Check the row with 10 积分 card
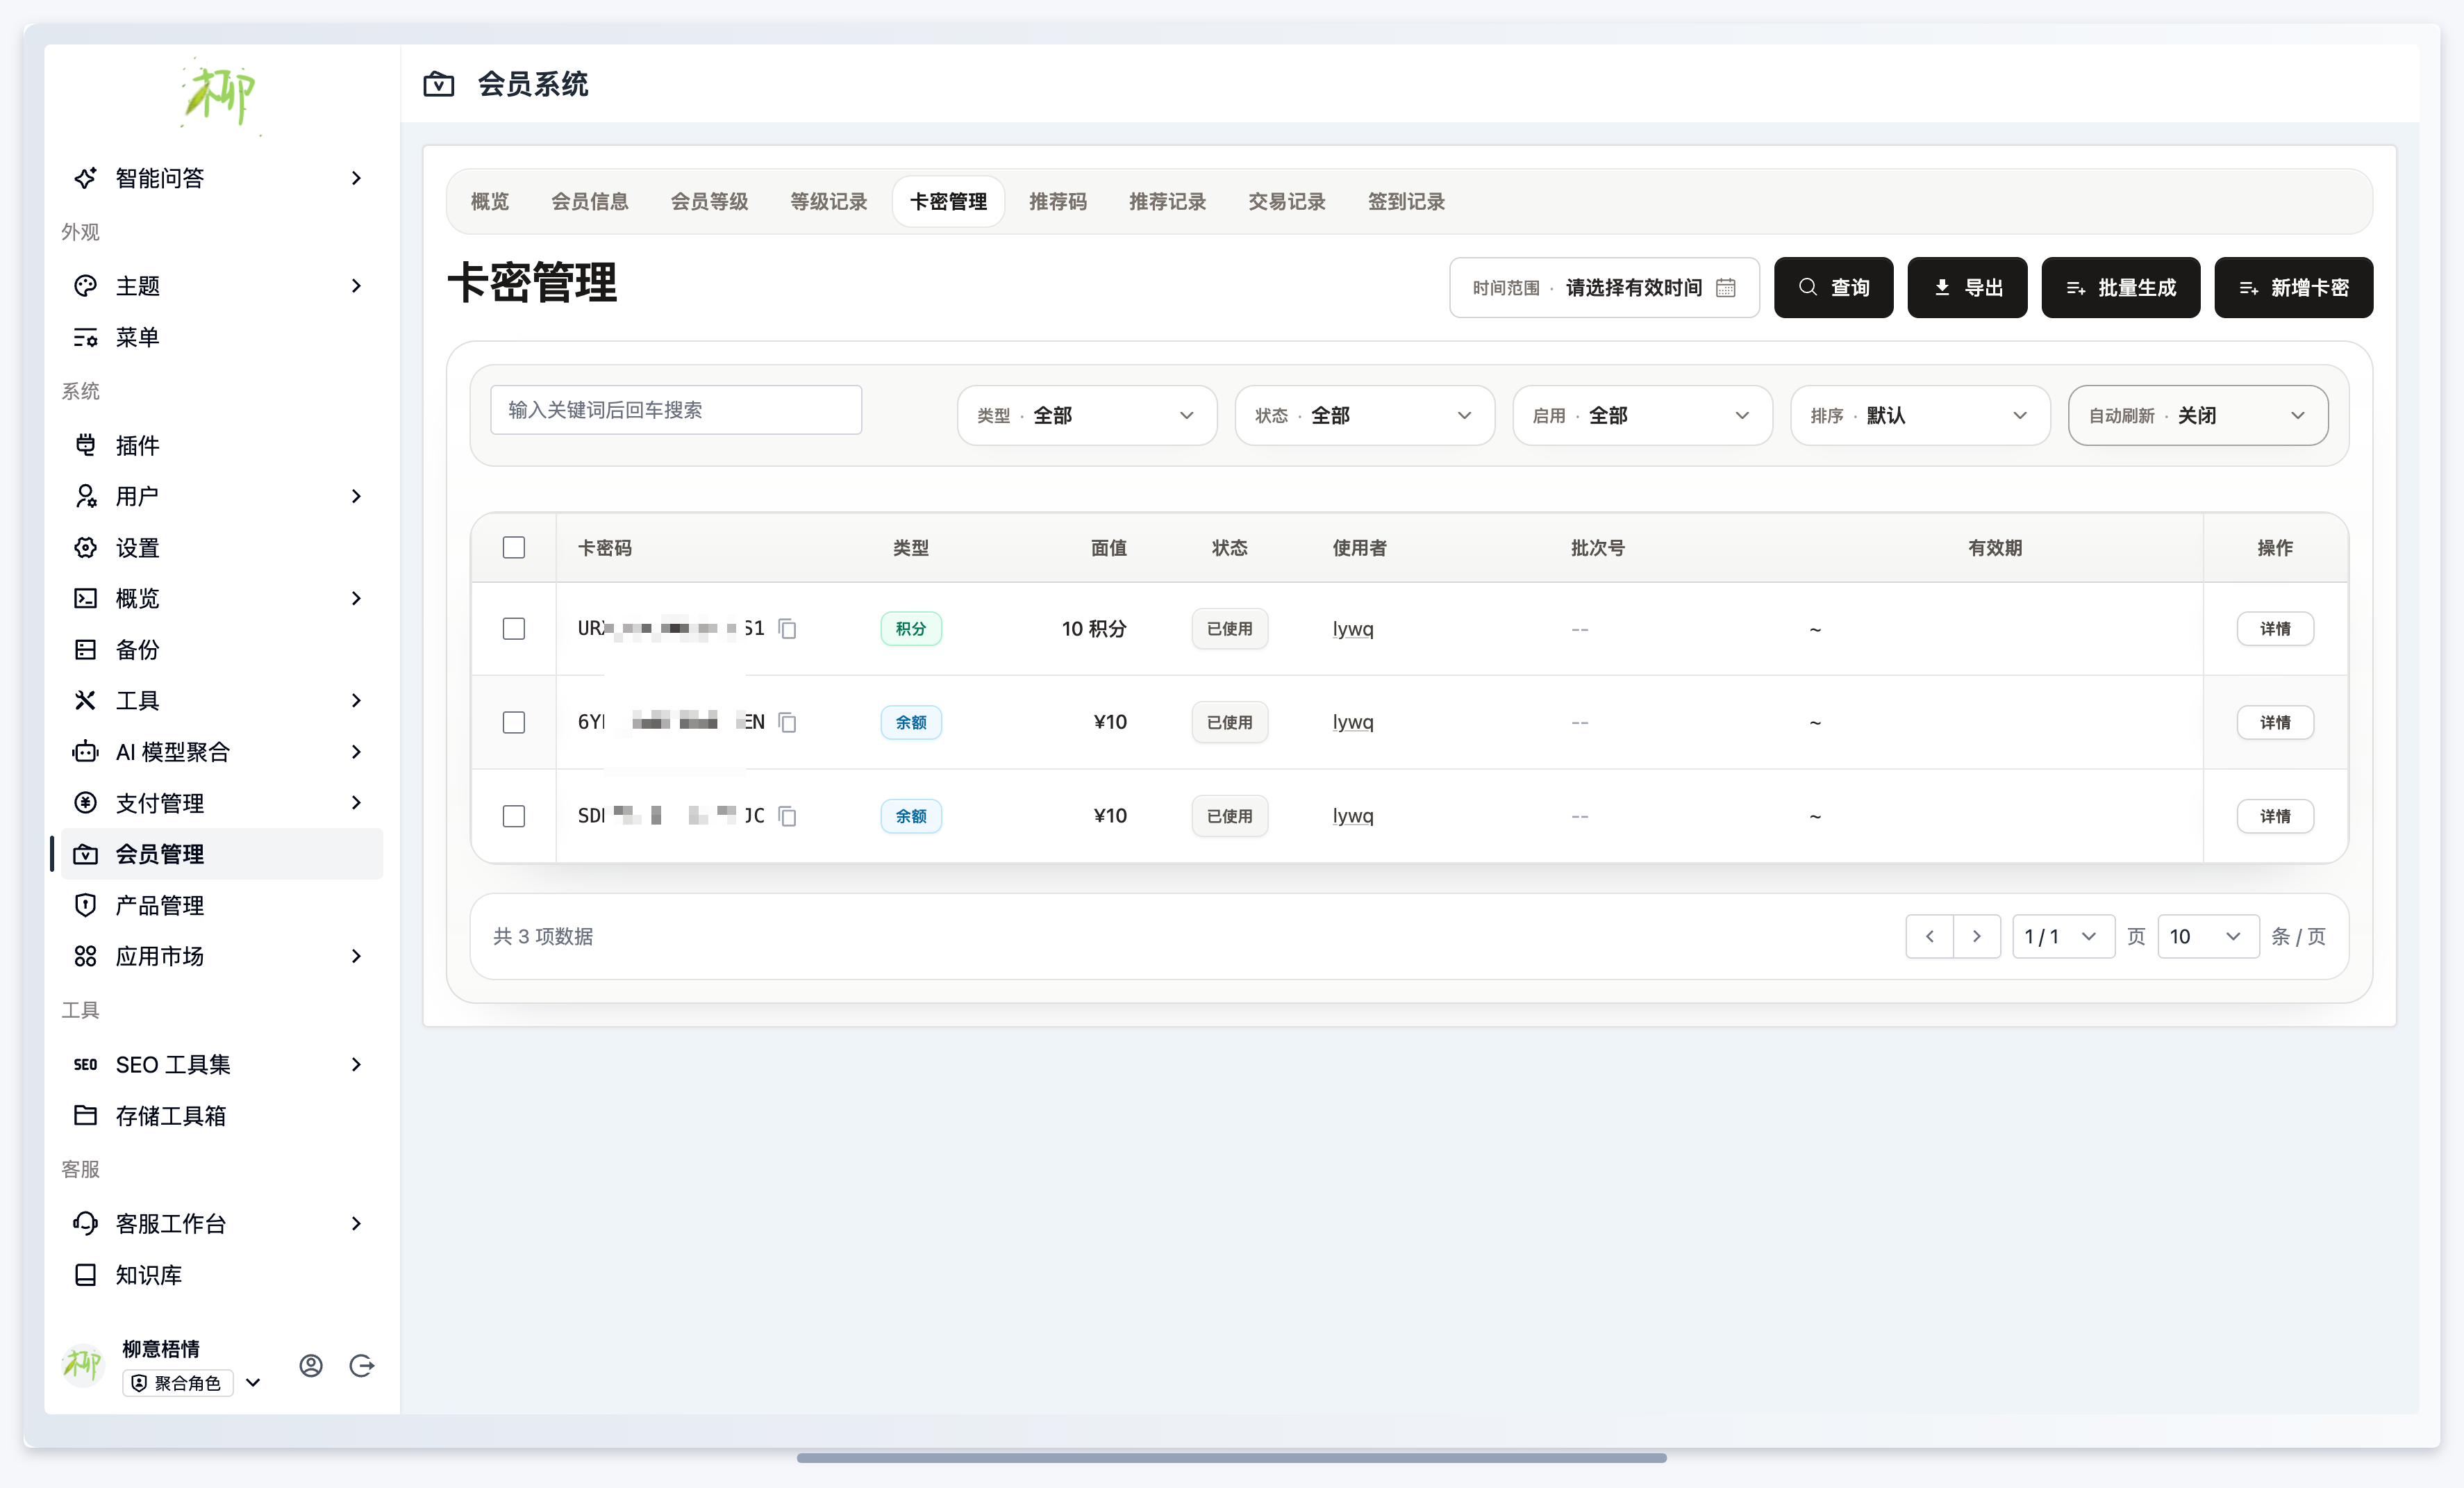The height and width of the screenshot is (1488, 2464). point(514,628)
